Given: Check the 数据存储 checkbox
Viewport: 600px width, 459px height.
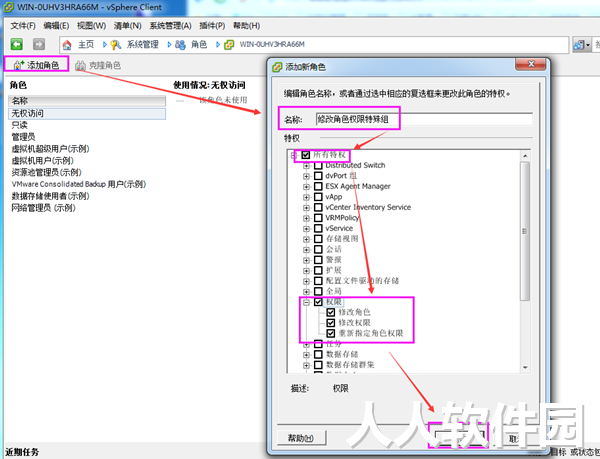Looking at the screenshot, I should pyautogui.click(x=318, y=354).
